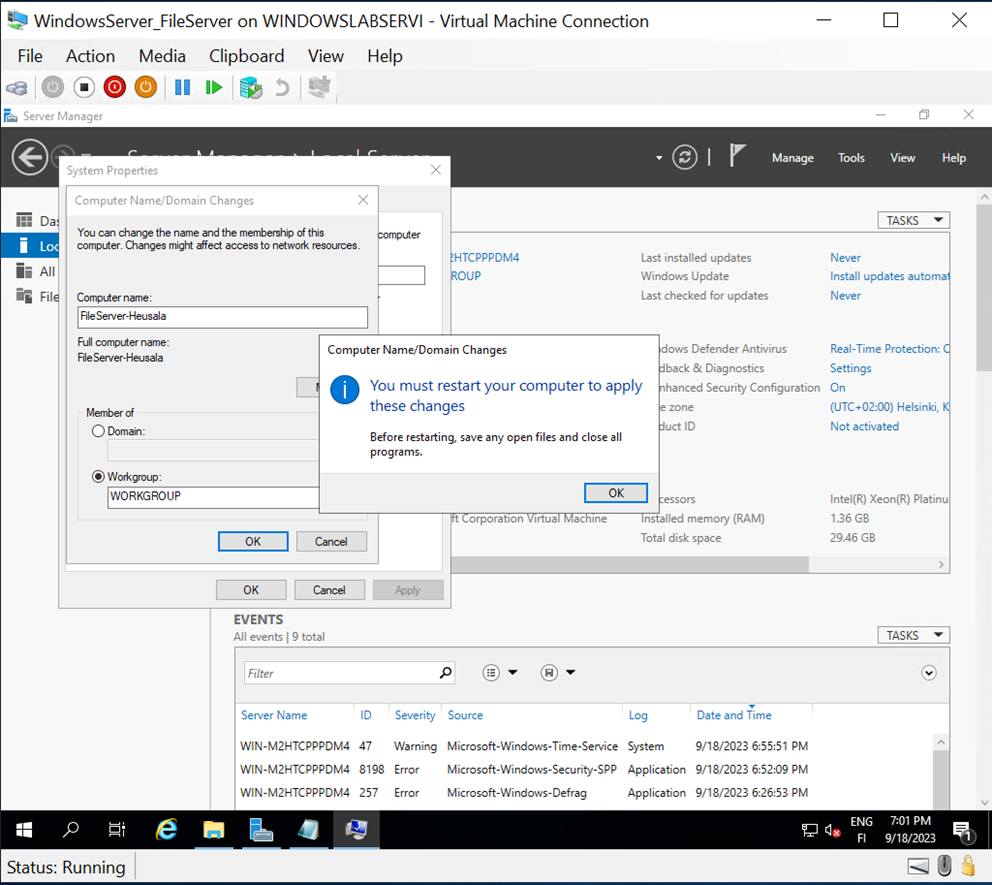992x885 pixels.
Task: Open Install updates automatically link
Action: (x=888, y=276)
